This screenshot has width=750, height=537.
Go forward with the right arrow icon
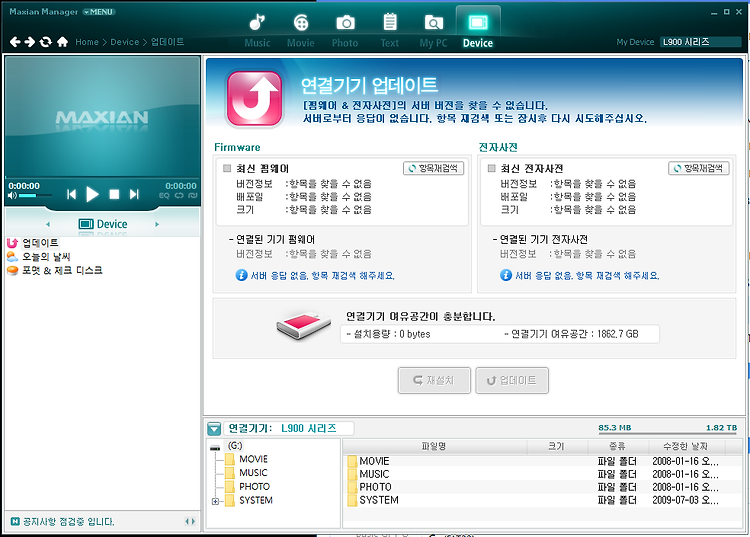pos(30,42)
